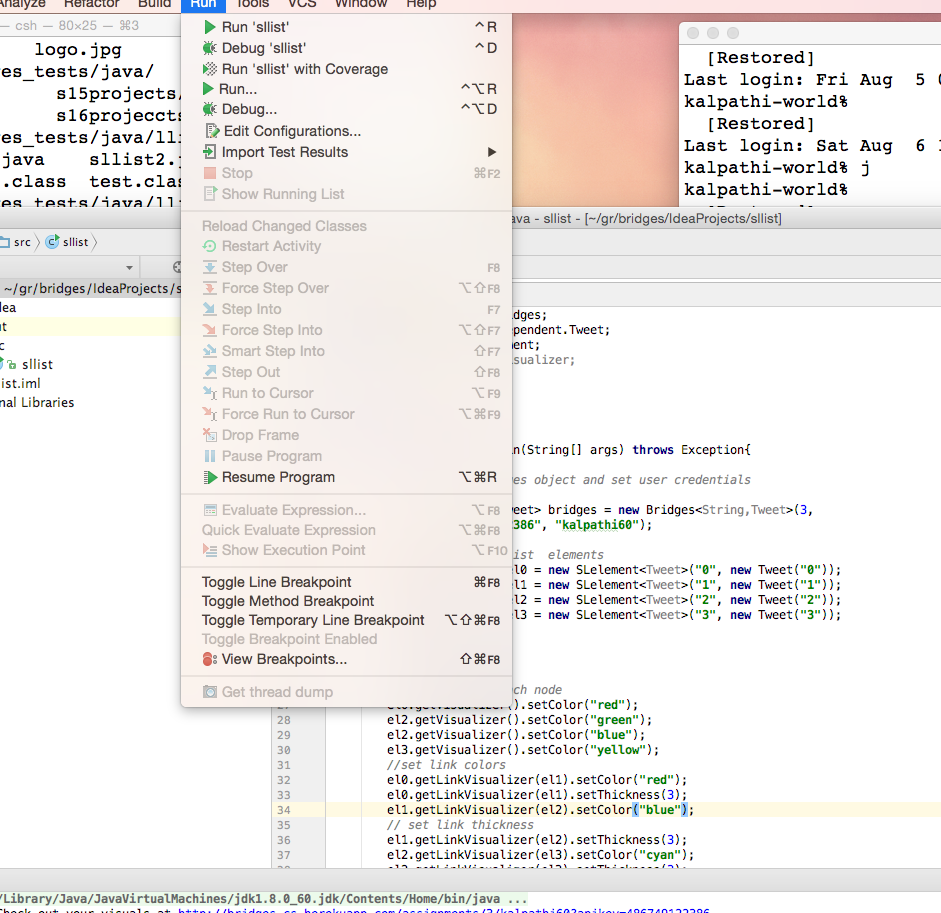Viewport: 941px width, 913px height.
Task: Open the VCS menu
Action: pos(301,5)
